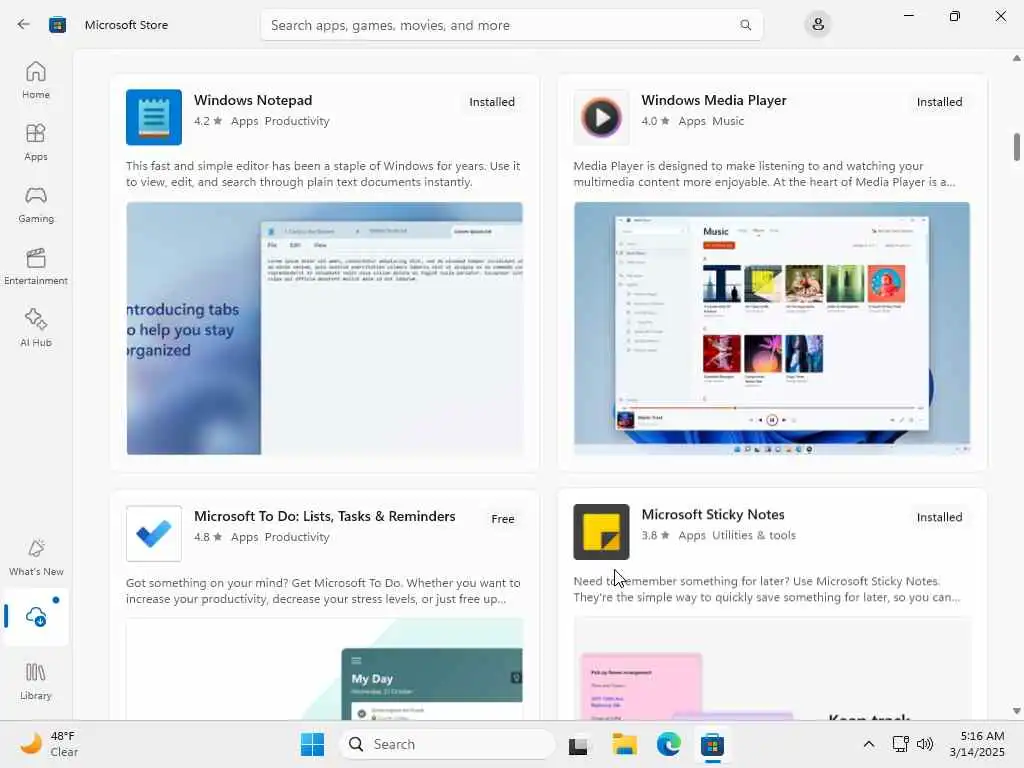Click Music category under Windows Media Player
1024x768 pixels.
728,121
